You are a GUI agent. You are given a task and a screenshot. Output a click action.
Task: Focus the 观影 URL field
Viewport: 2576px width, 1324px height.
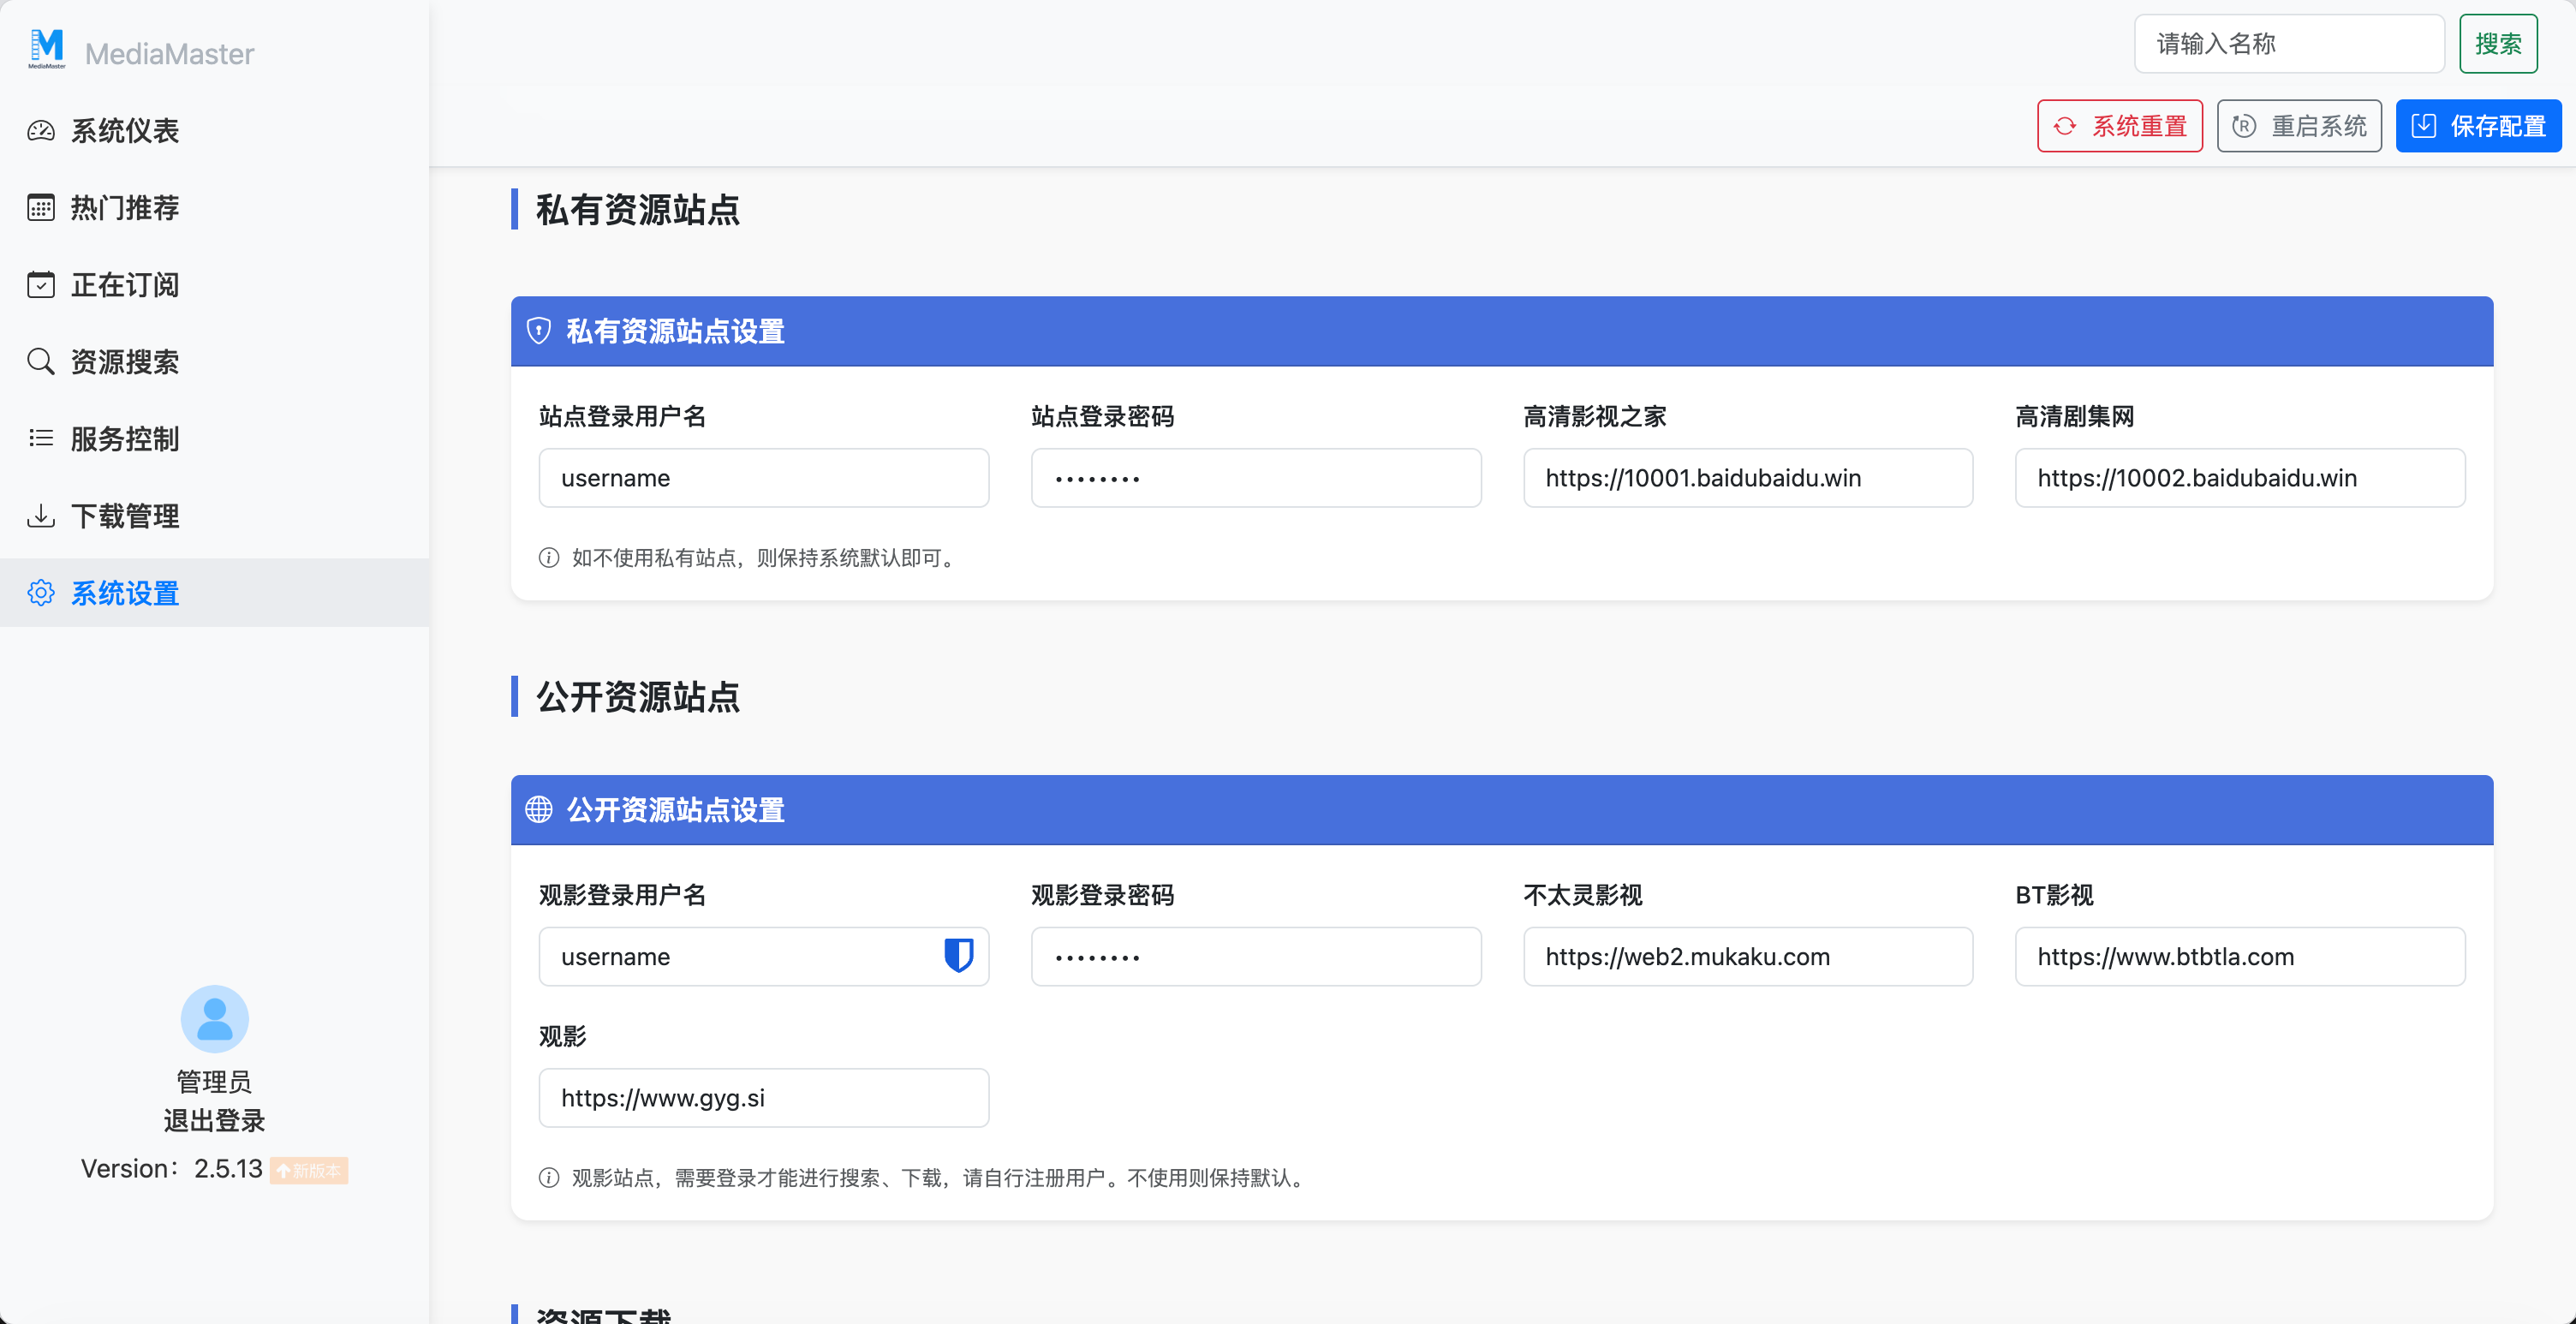(x=764, y=1098)
